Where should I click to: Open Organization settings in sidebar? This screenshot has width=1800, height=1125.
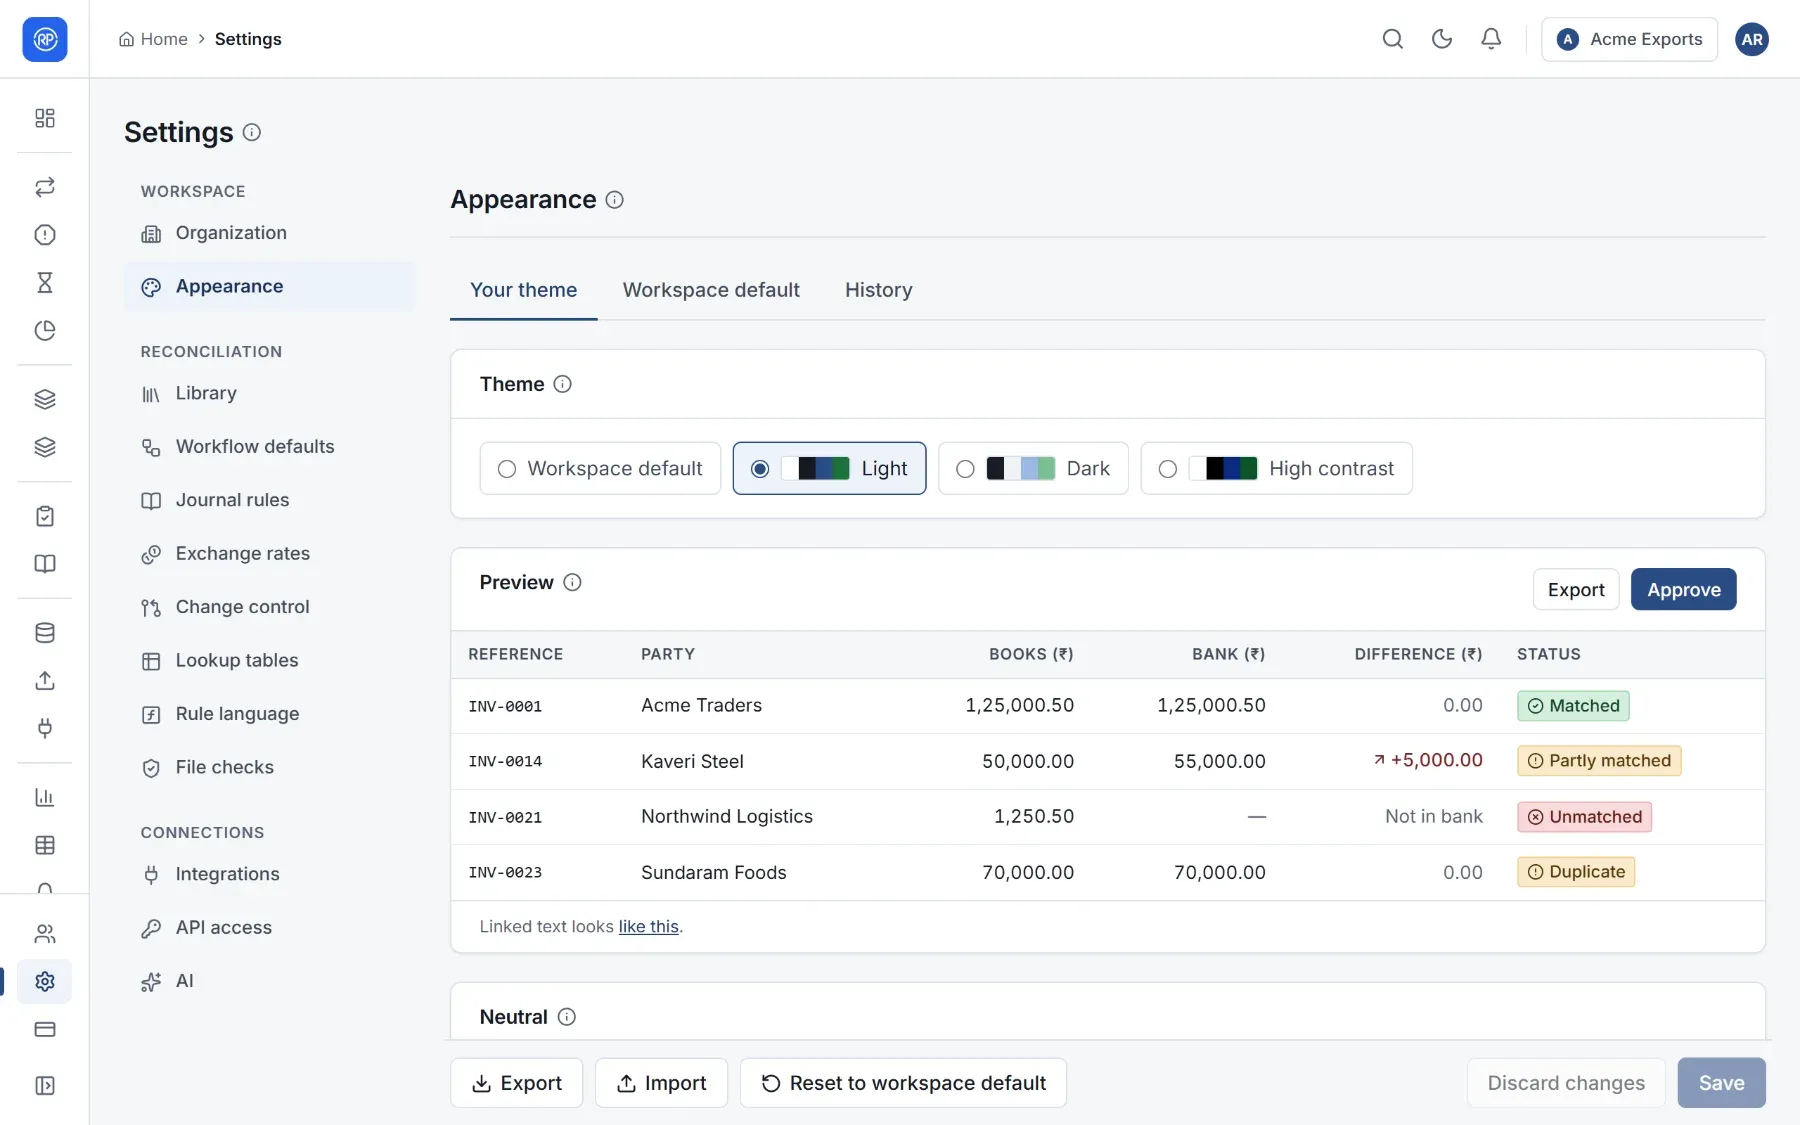[x=269, y=233]
